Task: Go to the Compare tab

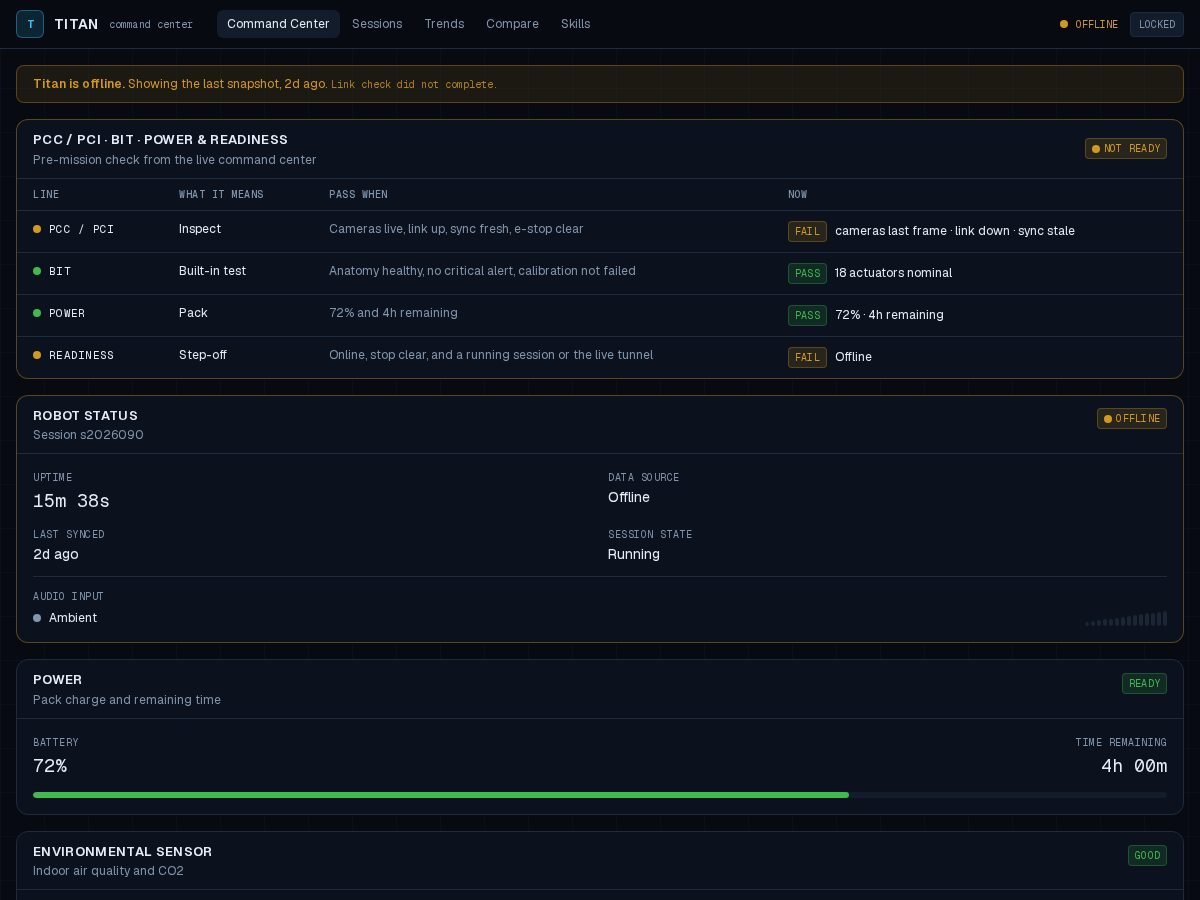Action: (x=512, y=24)
